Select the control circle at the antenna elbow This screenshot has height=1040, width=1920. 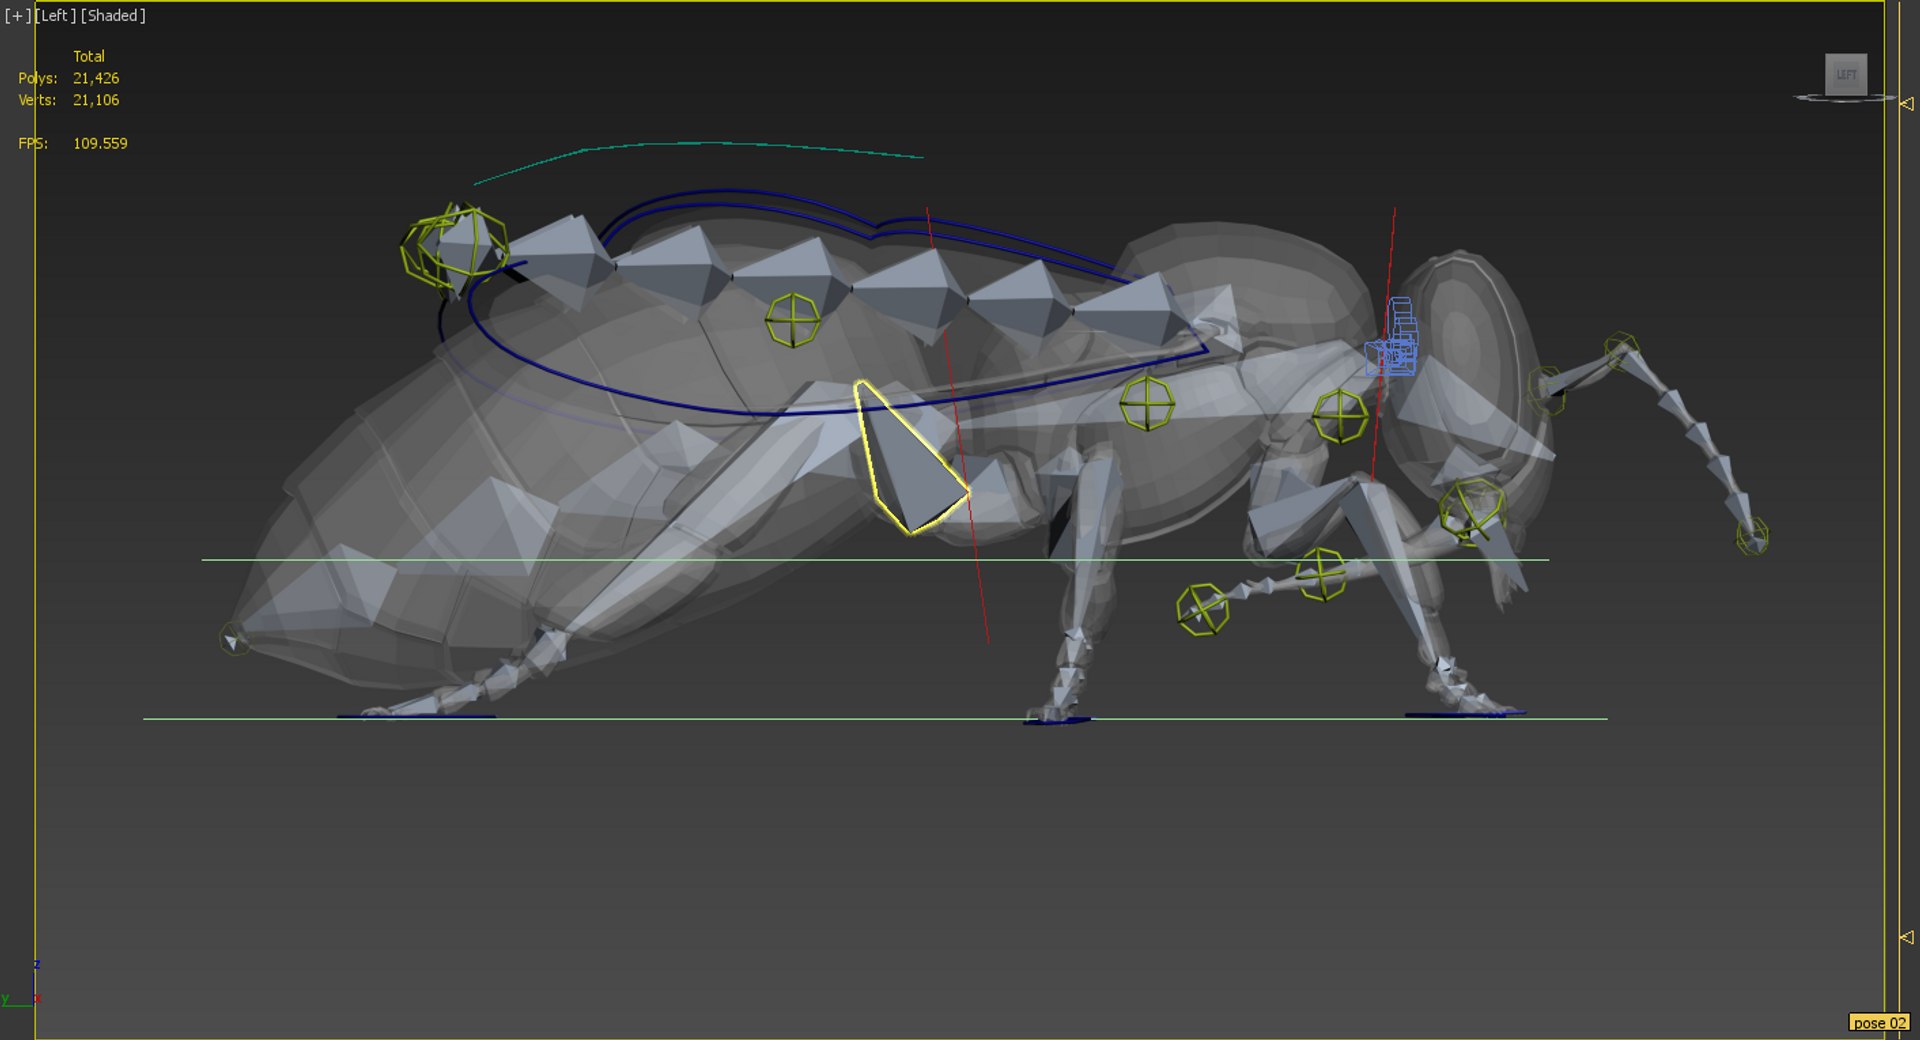[x=1621, y=349]
